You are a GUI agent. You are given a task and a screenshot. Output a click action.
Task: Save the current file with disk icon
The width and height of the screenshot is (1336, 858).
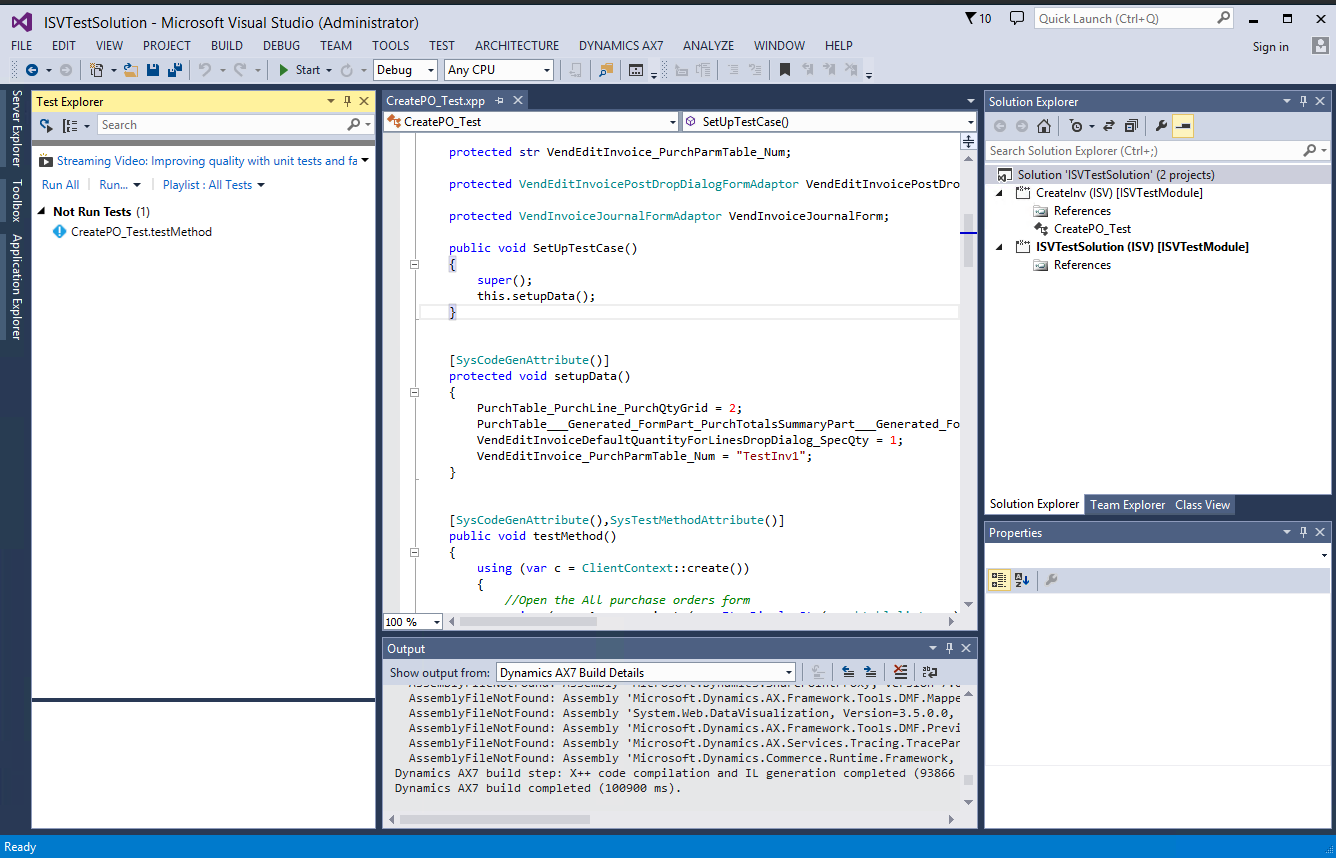click(x=153, y=70)
